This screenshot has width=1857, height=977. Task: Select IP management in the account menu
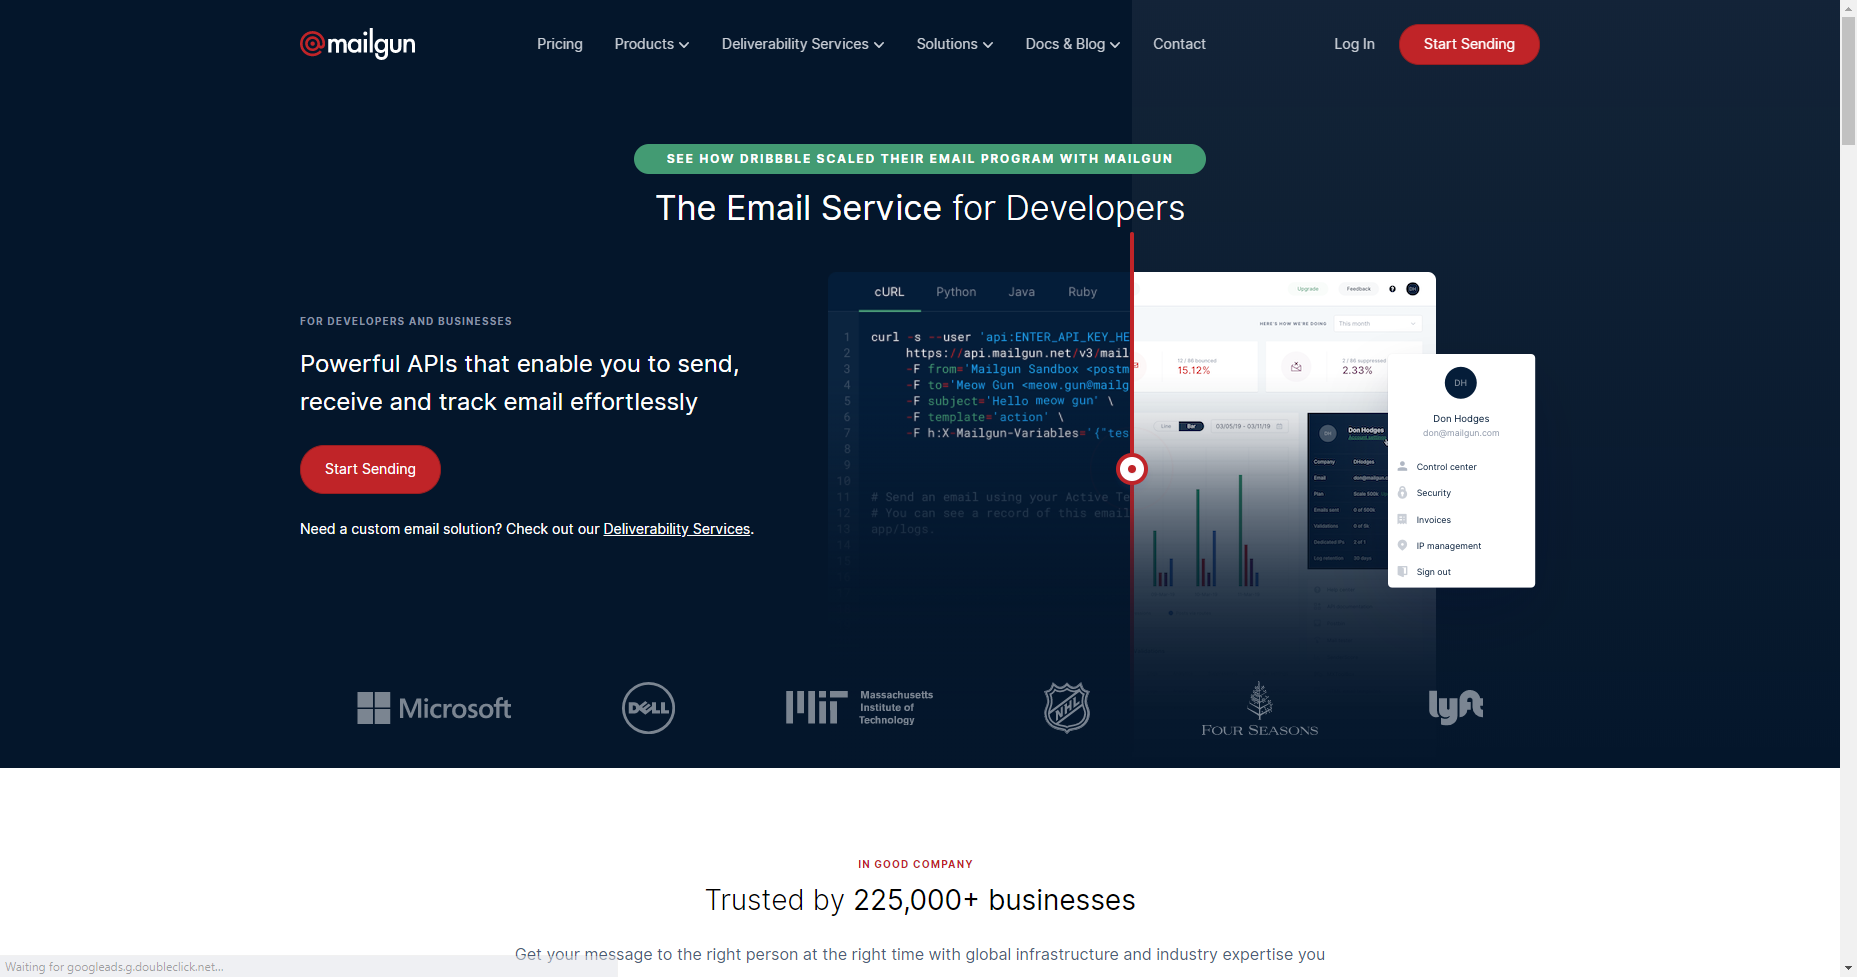point(1448,546)
